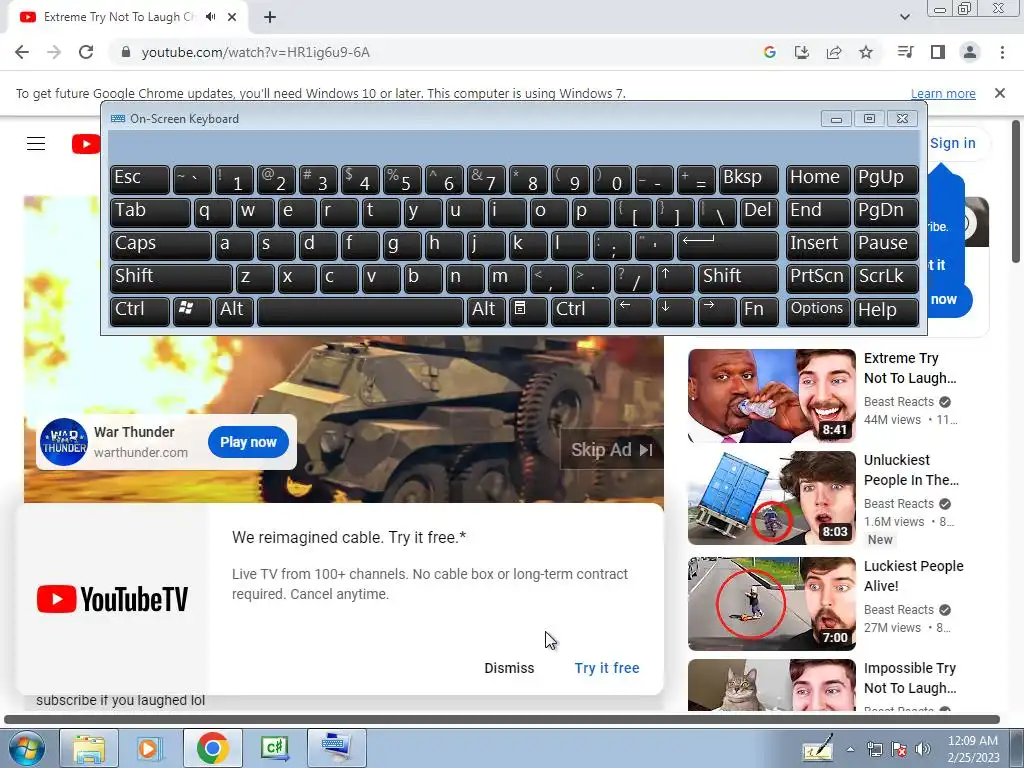Toggle the right Alt key
1024x768 pixels.
coord(486,312)
